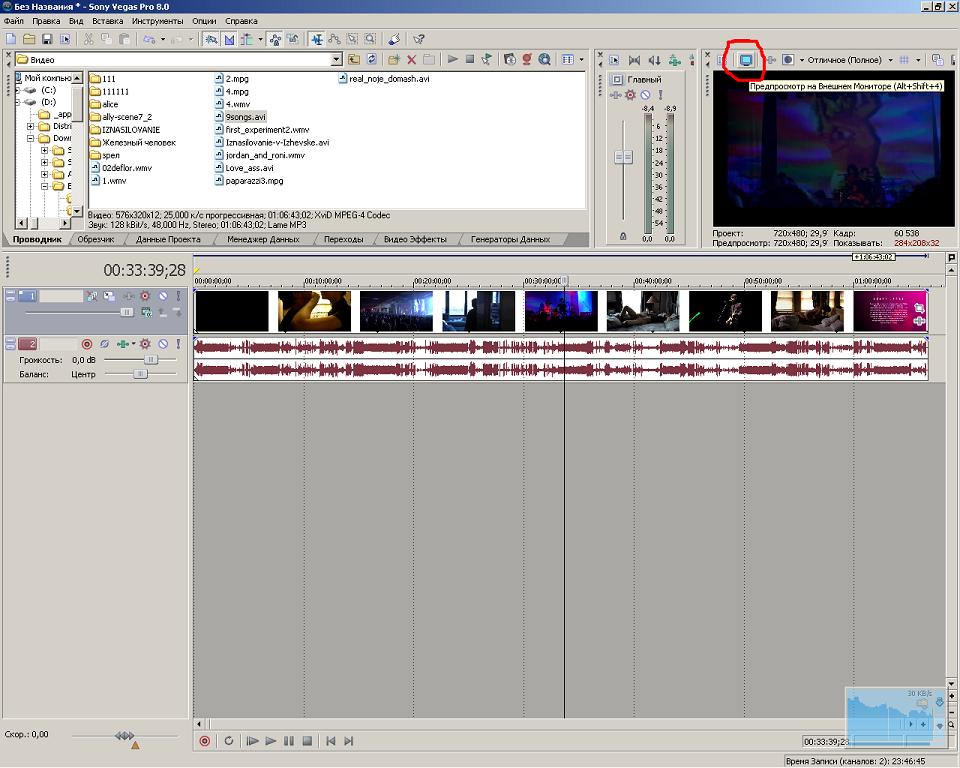Collapse the Down... folder in tree
The image size is (960, 768).
30,138
